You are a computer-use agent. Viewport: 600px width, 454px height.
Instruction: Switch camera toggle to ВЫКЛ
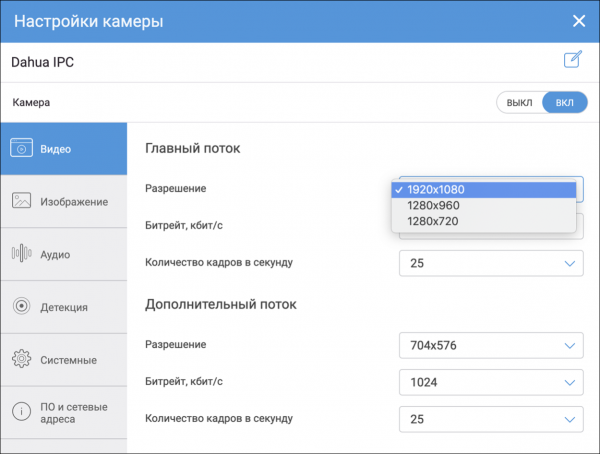(x=520, y=103)
